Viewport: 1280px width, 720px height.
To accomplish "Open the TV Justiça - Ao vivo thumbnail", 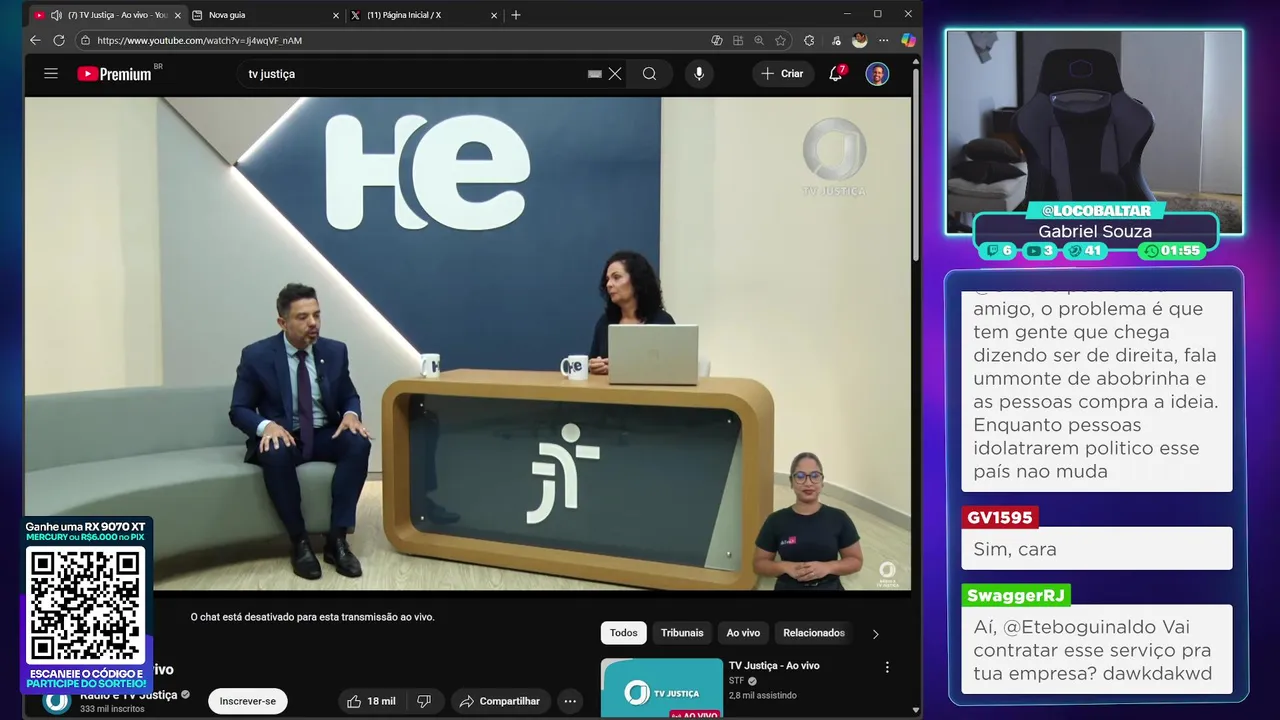I will pyautogui.click(x=661, y=688).
